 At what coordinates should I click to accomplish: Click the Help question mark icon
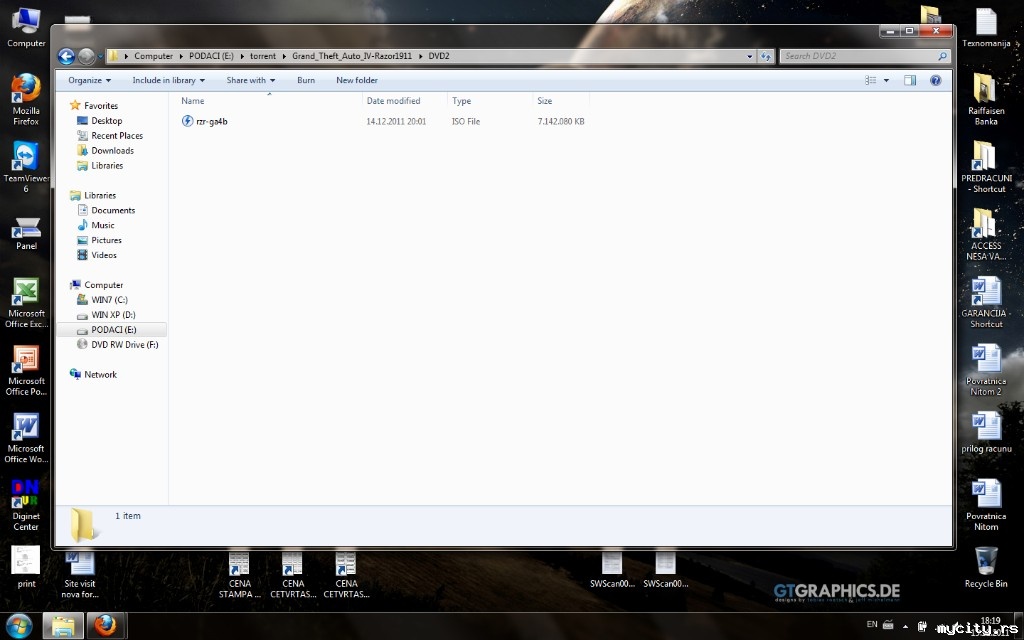935,80
